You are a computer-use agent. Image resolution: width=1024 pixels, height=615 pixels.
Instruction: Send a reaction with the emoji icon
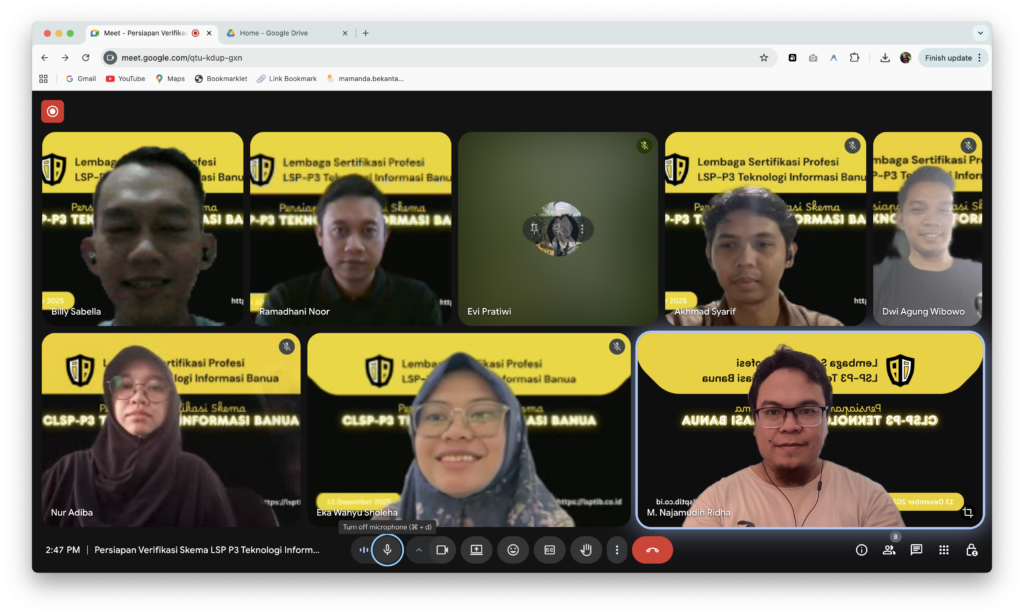click(513, 549)
